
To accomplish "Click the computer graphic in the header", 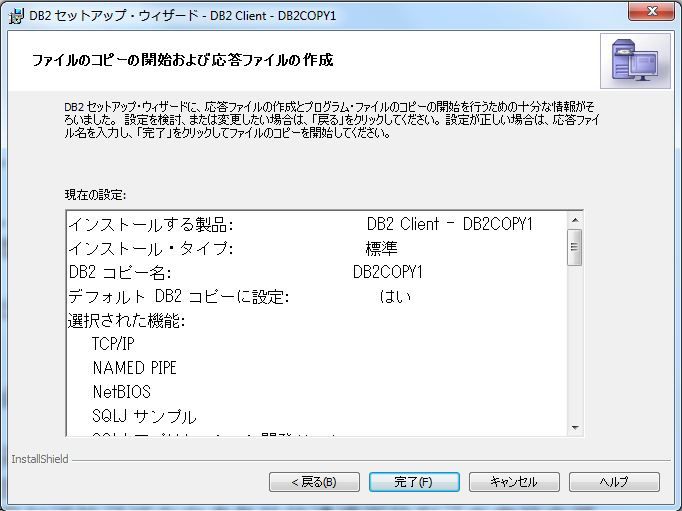I will (635, 61).
